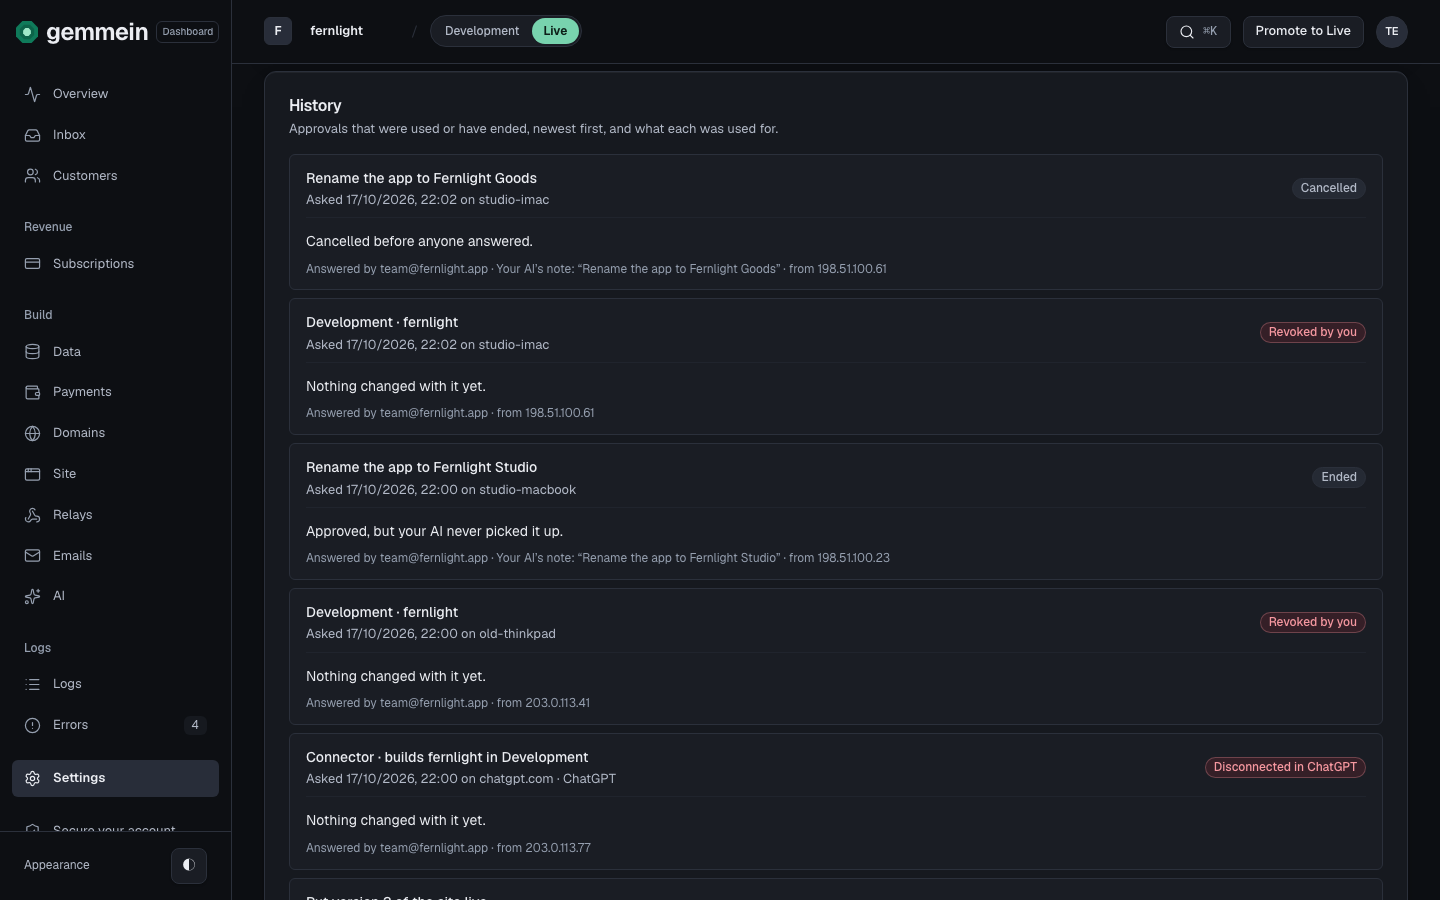Click Revoked by you on the studio-imac entry

pos(1313,332)
